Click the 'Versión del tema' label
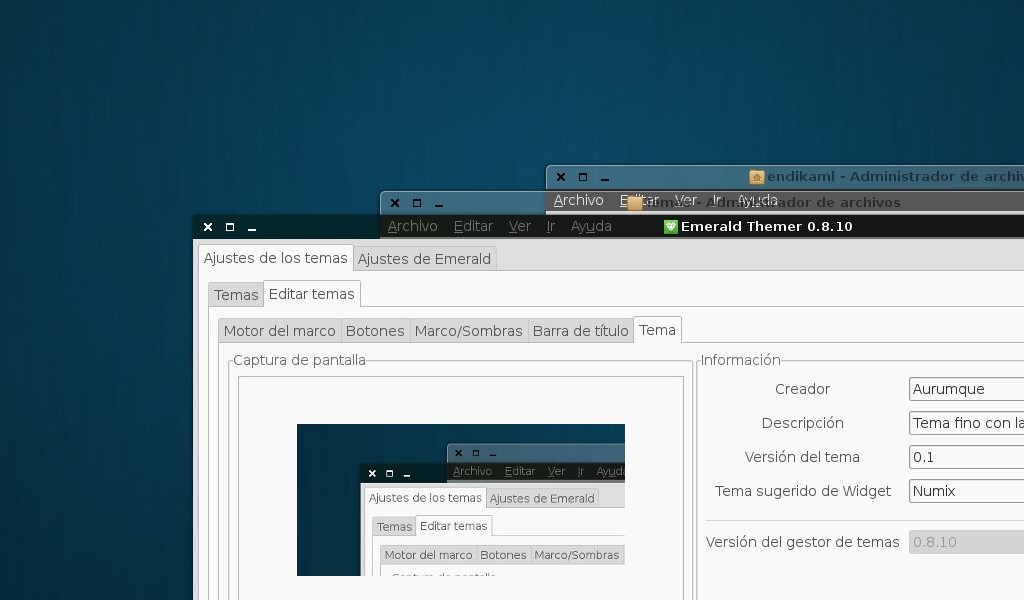Viewport: 1024px width, 600px height. pos(802,457)
